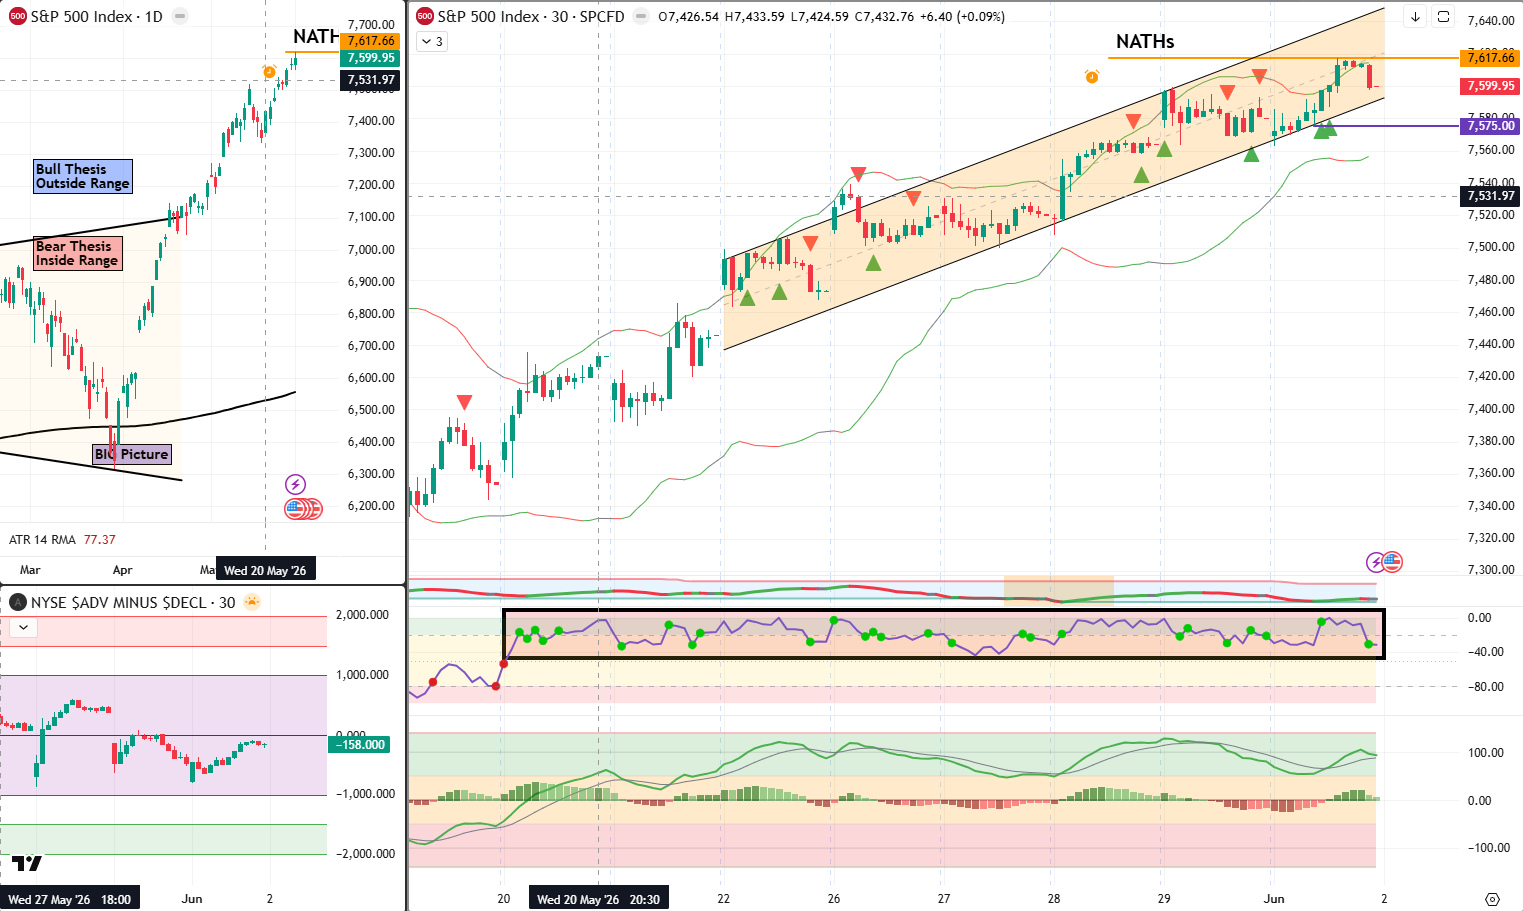
Task: Click the green 7,599.95 price label on the daily scale
Action: coord(370,58)
